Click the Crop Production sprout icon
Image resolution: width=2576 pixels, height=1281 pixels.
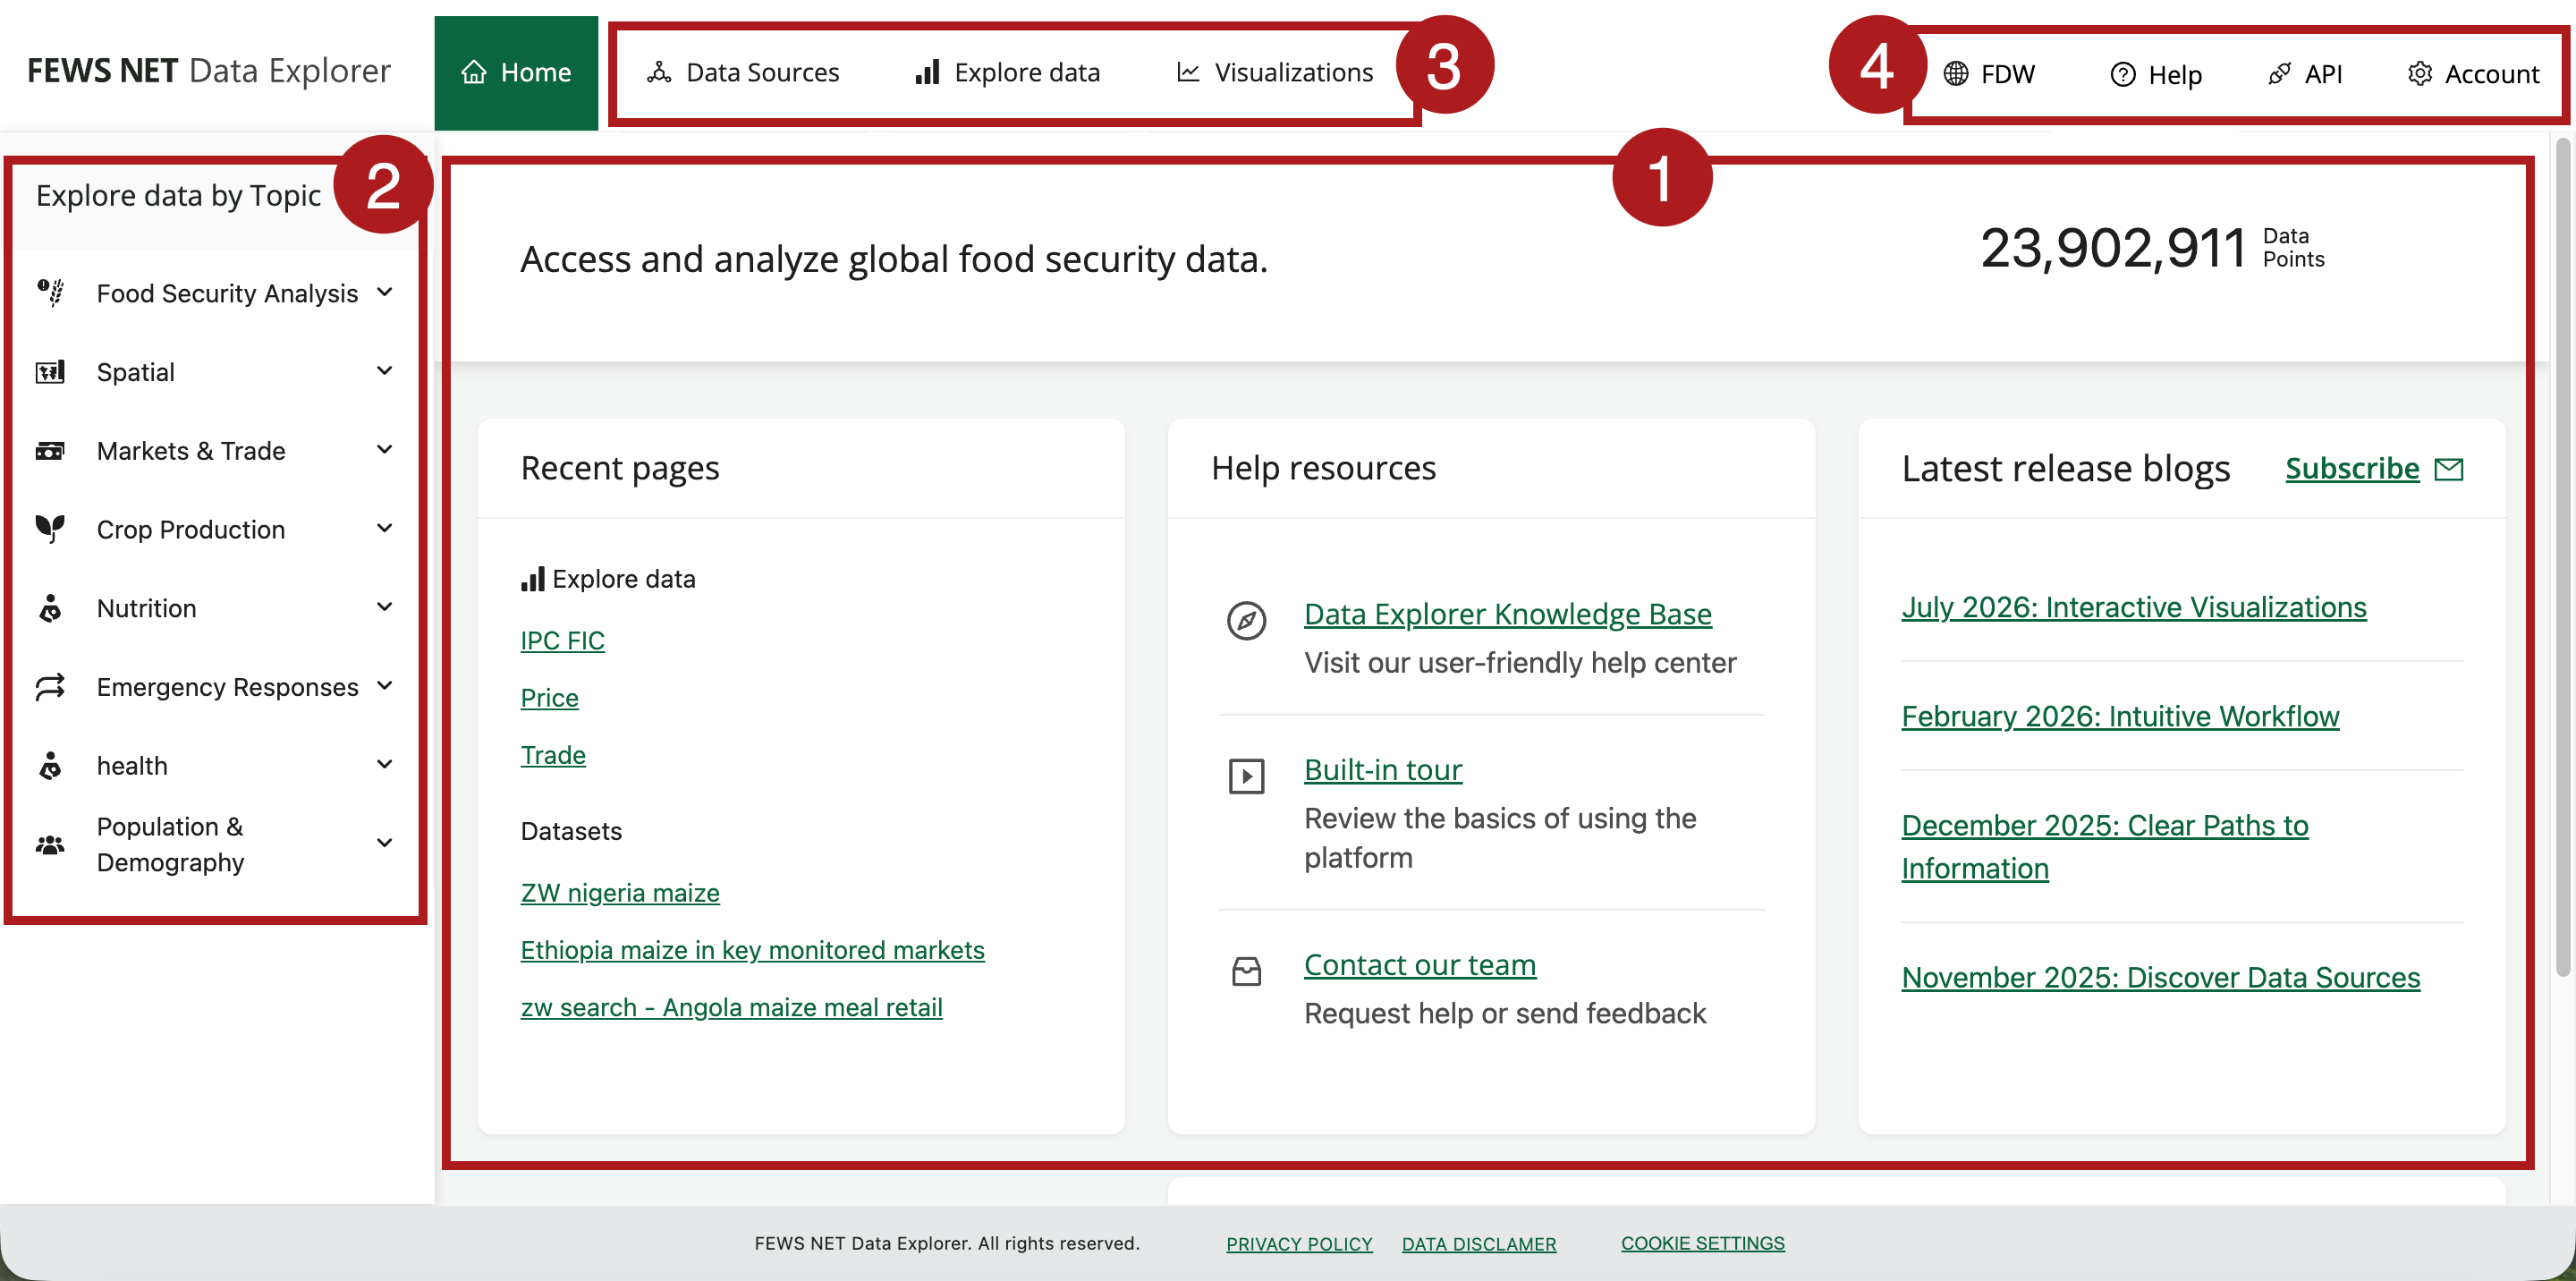[50, 529]
